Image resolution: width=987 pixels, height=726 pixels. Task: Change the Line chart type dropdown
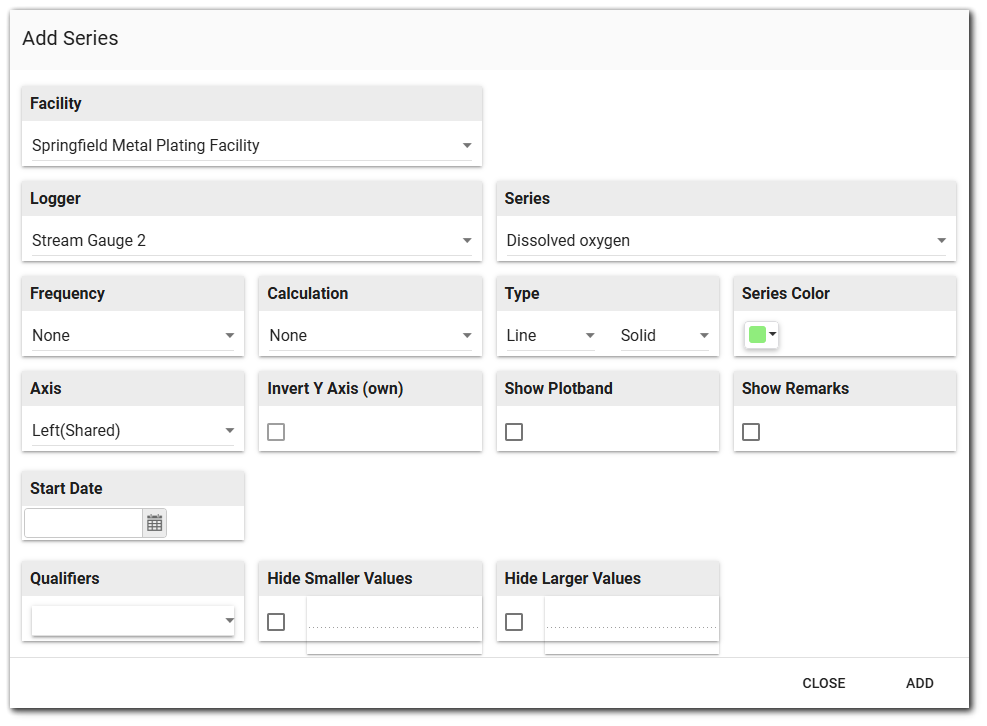click(550, 336)
